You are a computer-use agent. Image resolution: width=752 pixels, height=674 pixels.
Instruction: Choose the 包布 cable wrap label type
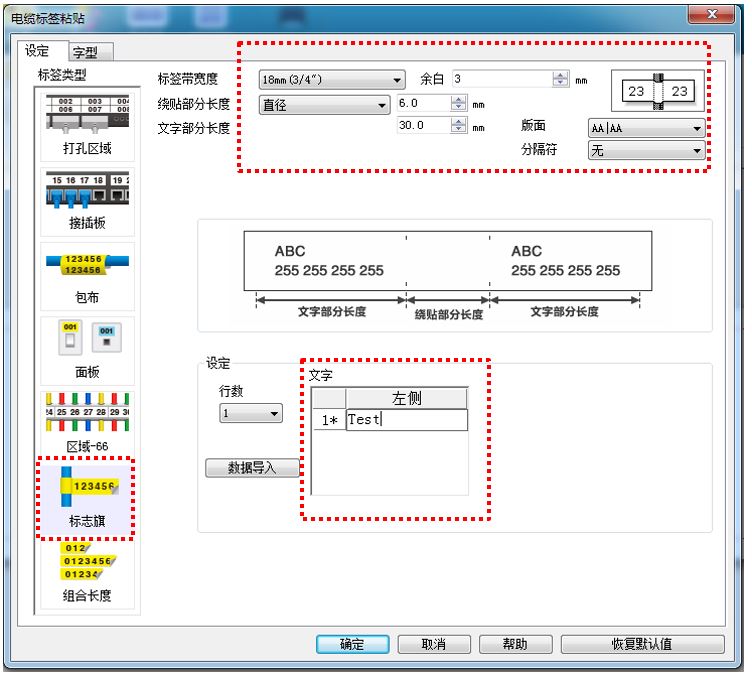(88, 265)
